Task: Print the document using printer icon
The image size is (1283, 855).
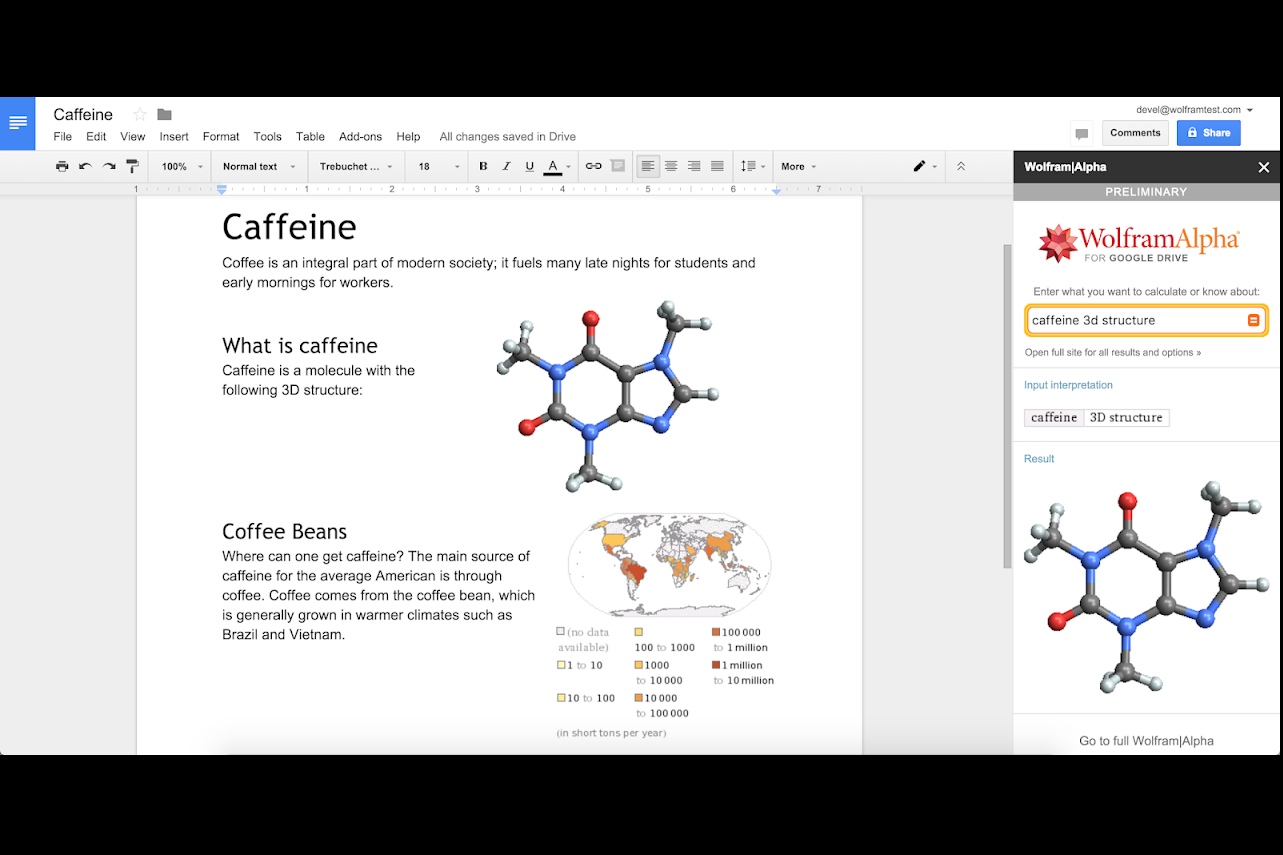Action: [x=62, y=166]
